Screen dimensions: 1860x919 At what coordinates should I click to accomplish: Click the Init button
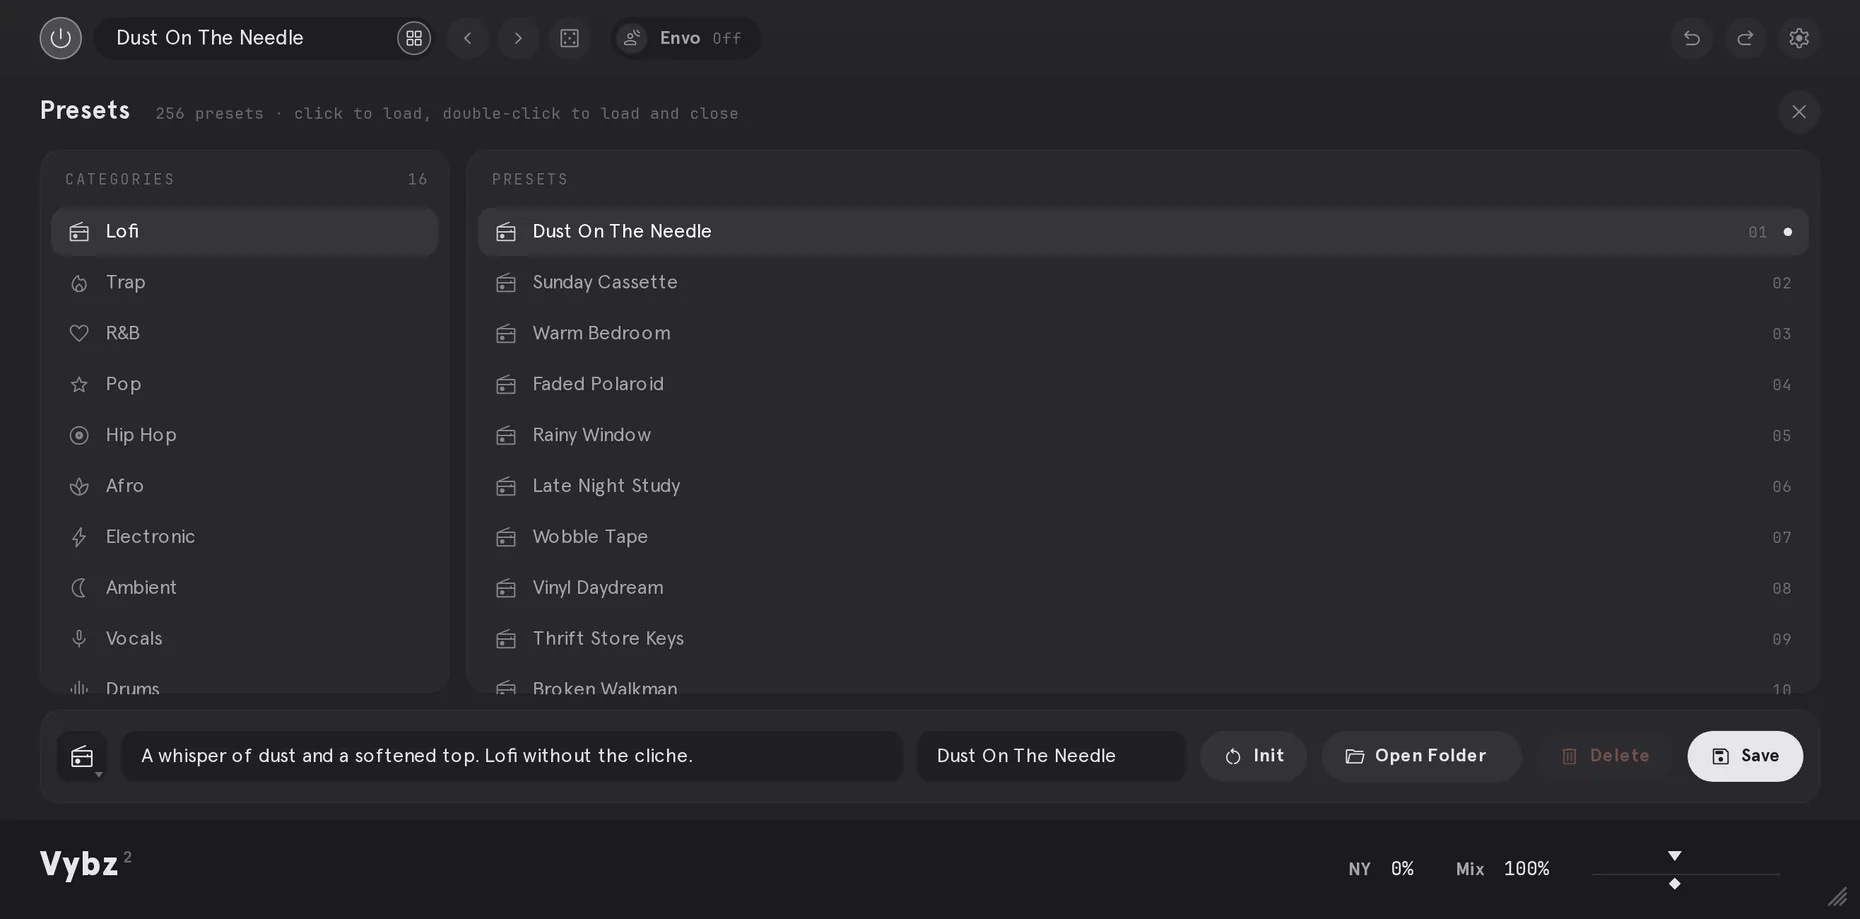tap(1254, 756)
